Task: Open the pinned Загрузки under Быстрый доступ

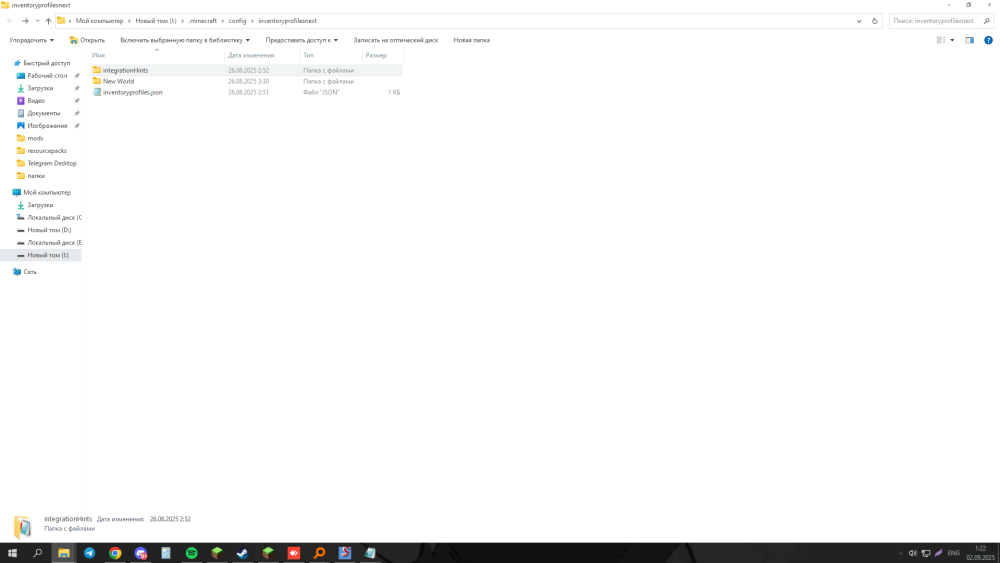Action: point(40,88)
